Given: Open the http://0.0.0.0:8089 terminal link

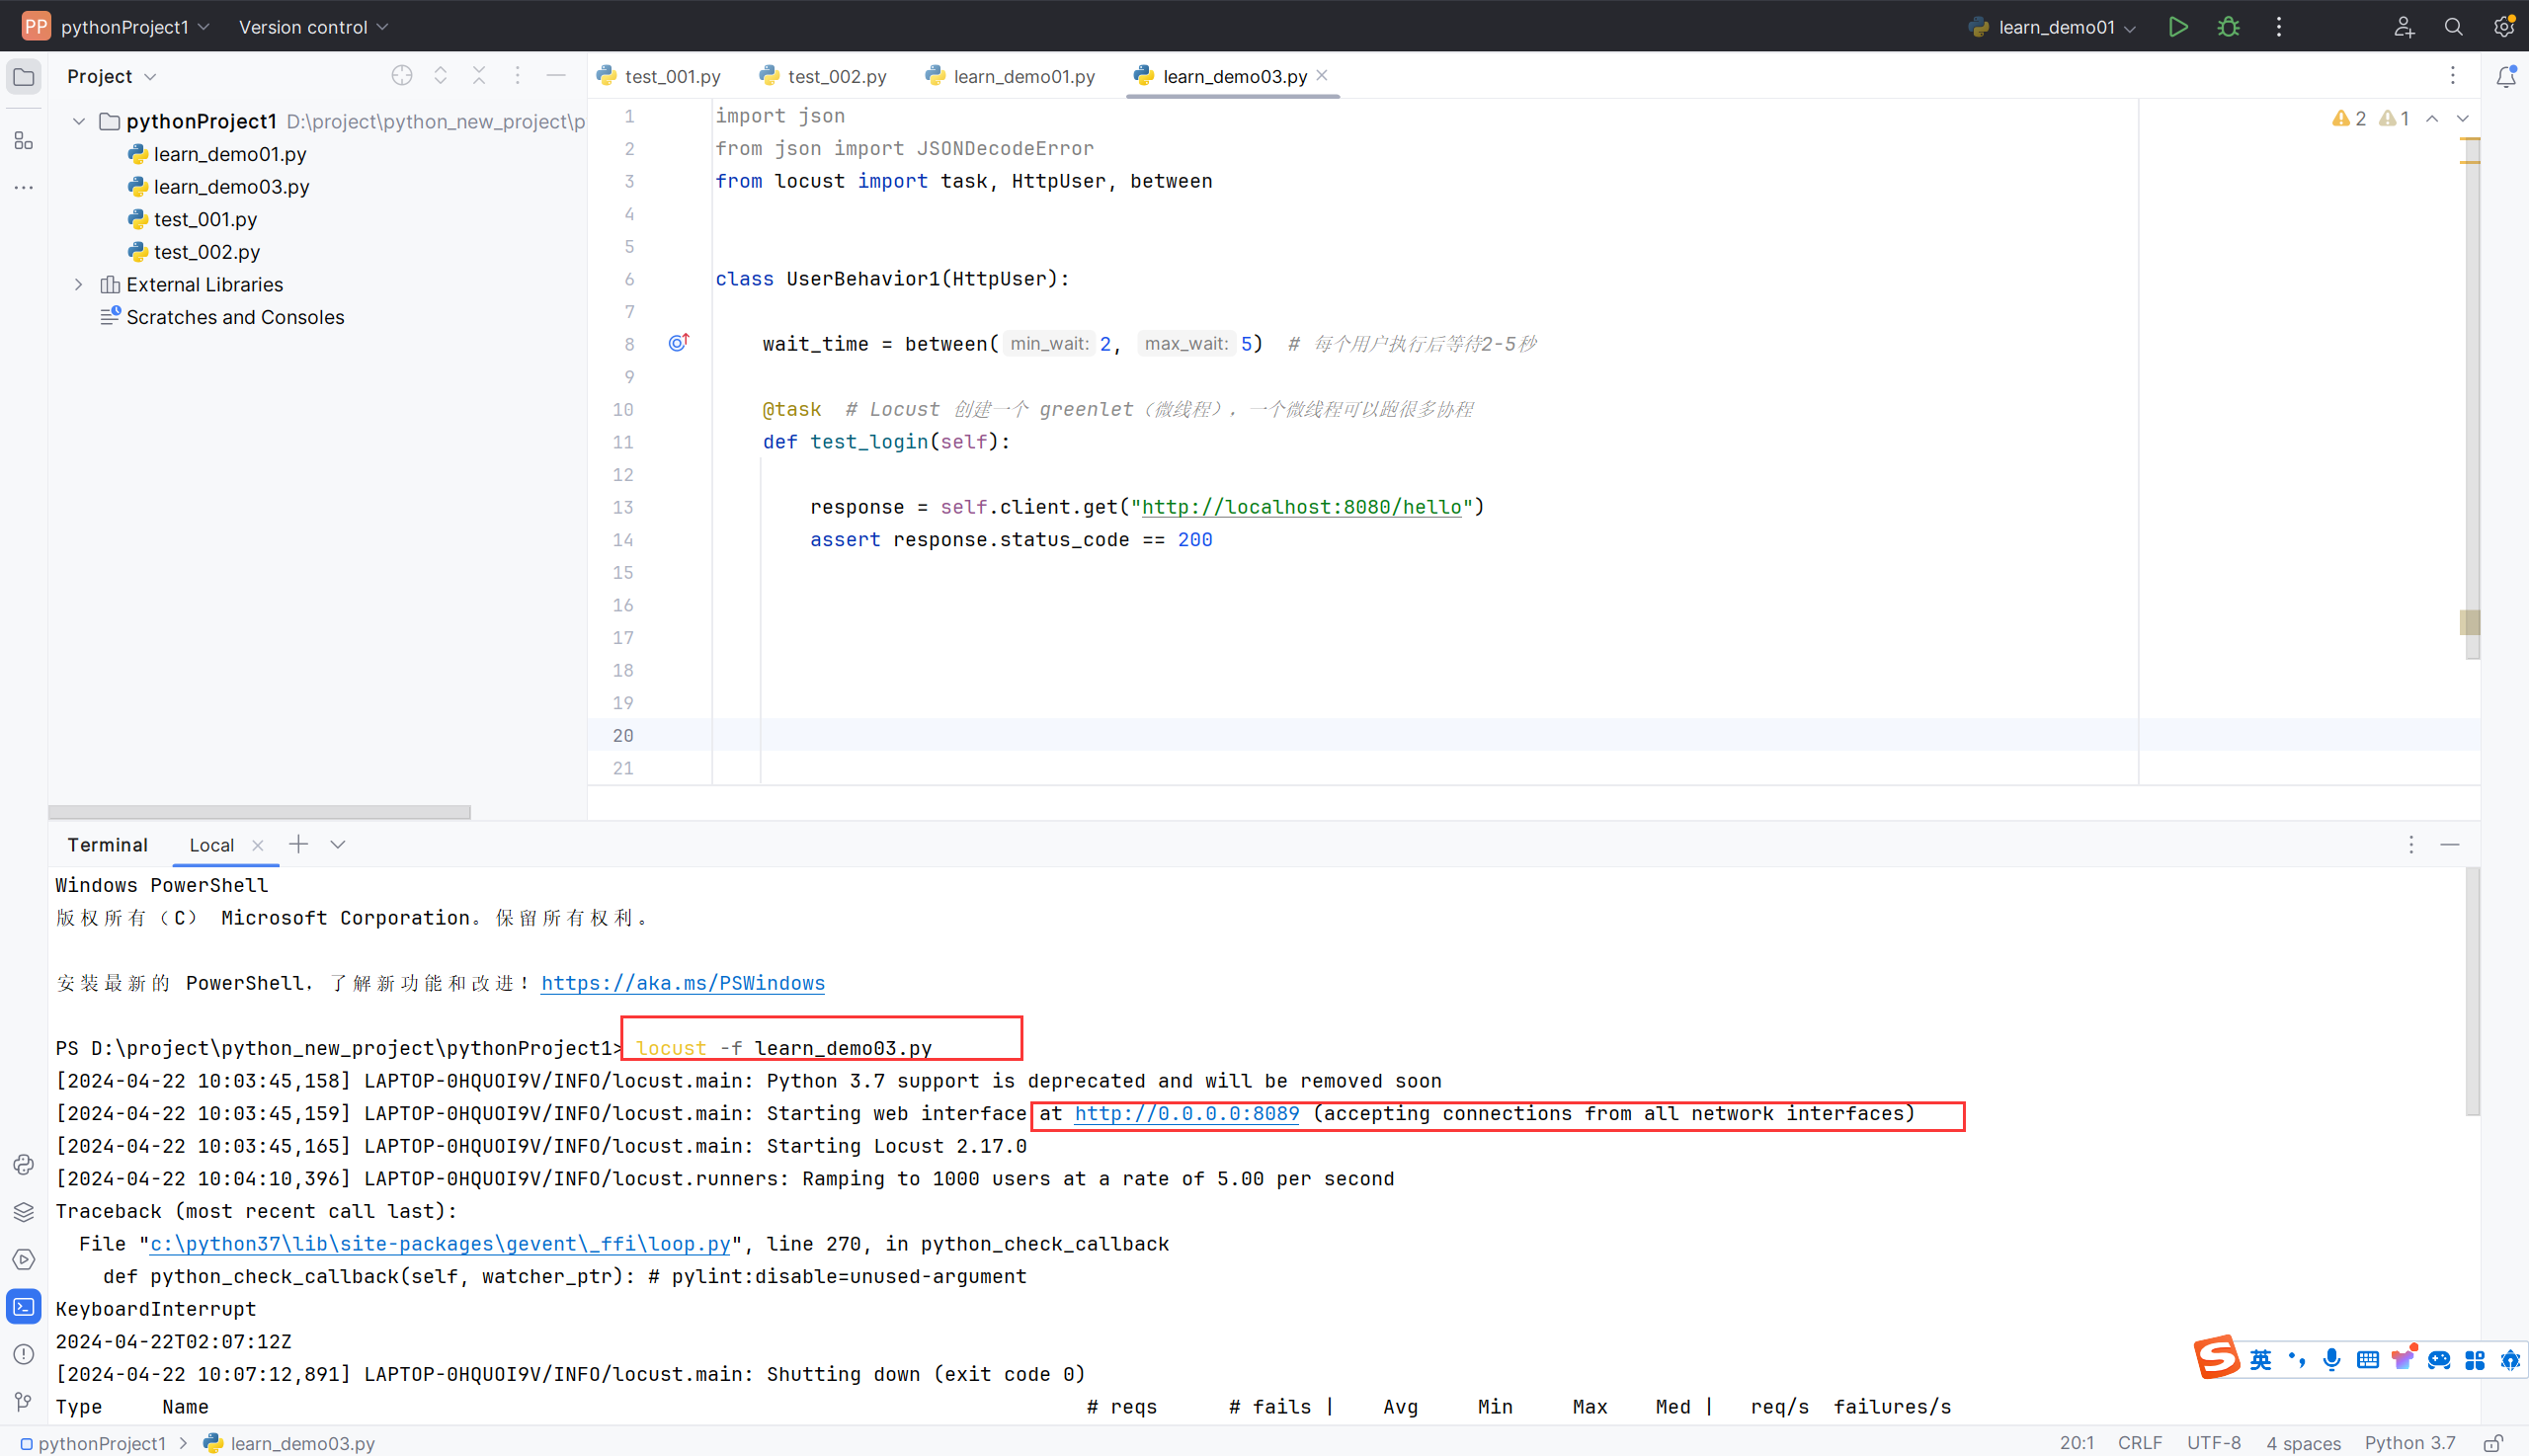Looking at the screenshot, I should 1186,1113.
